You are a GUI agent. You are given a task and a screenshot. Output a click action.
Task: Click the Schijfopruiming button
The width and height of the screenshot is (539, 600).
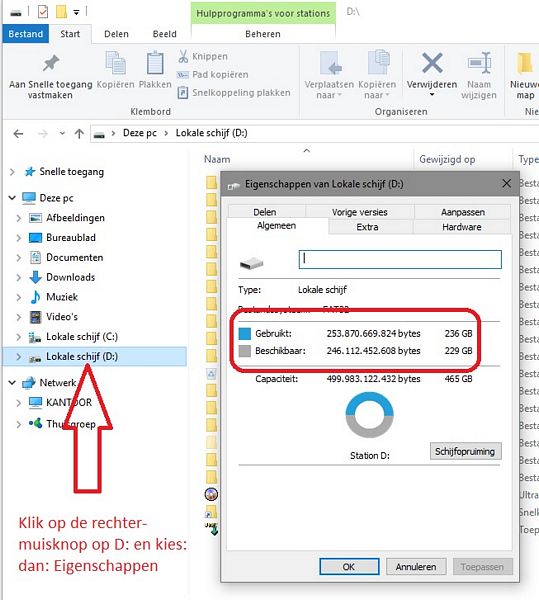[x=465, y=452]
